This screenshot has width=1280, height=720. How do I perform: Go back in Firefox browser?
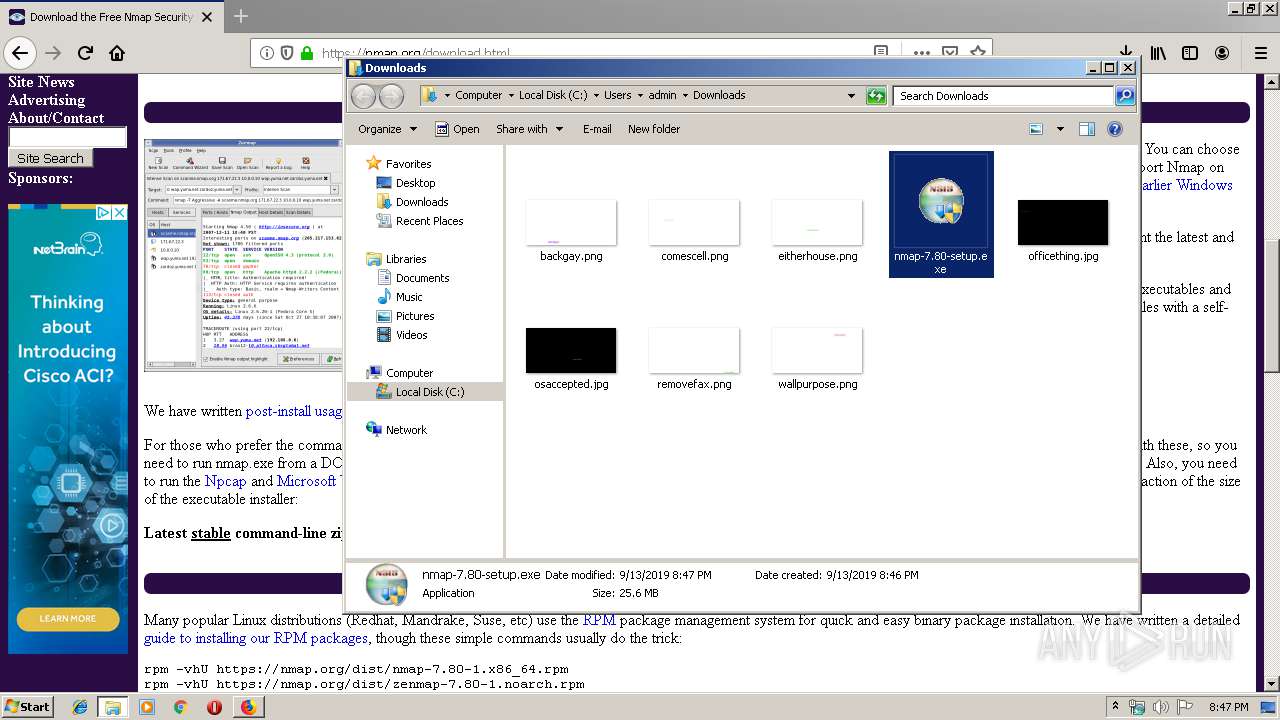coord(20,53)
